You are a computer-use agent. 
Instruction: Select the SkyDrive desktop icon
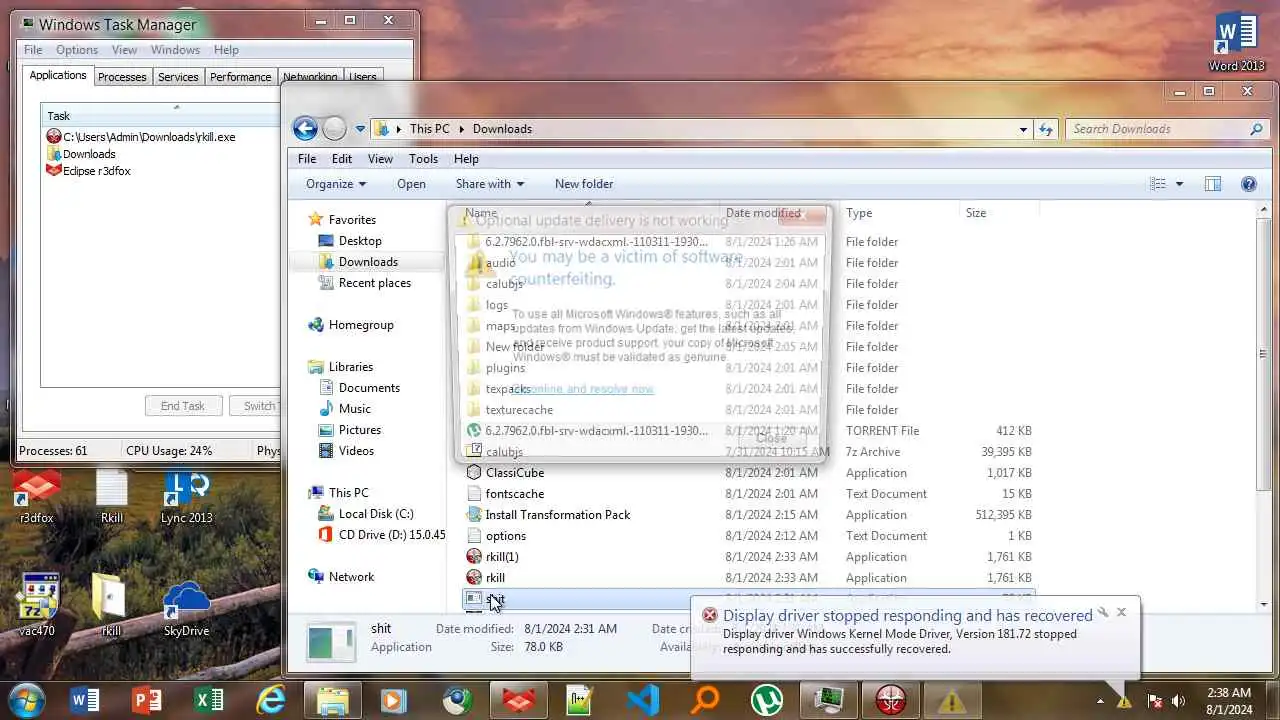tap(187, 610)
